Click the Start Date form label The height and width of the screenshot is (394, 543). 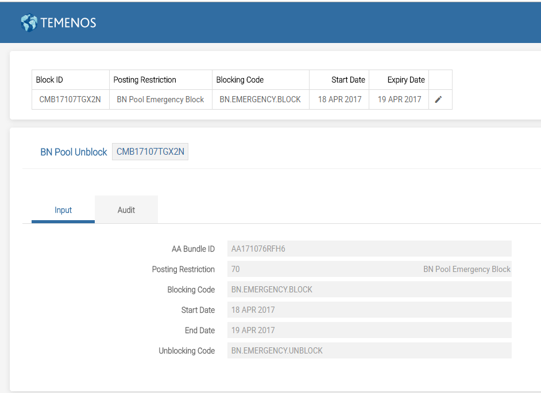pos(198,310)
